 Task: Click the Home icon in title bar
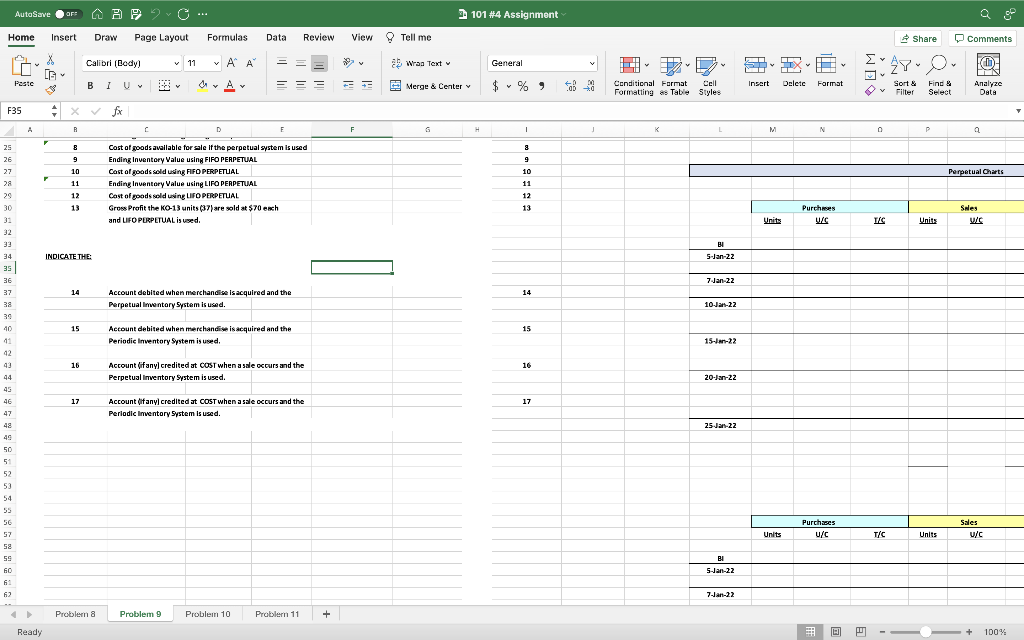(97, 14)
